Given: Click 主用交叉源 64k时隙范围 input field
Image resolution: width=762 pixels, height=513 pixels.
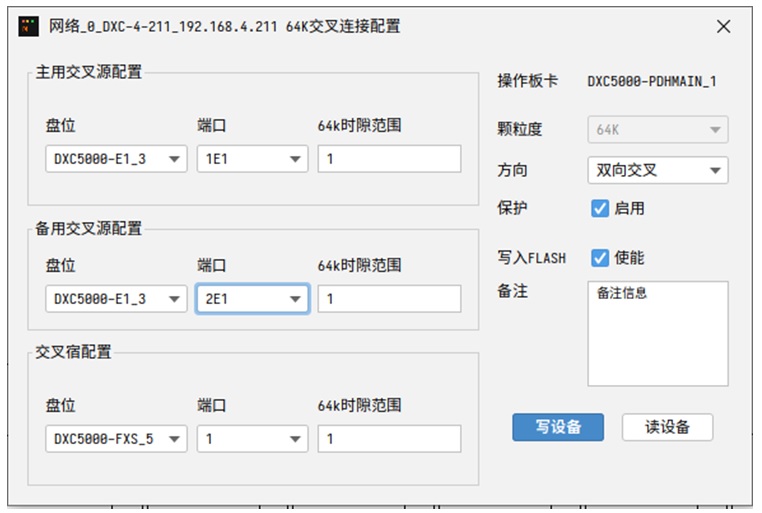Looking at the screenshot, I should [389, 159].
